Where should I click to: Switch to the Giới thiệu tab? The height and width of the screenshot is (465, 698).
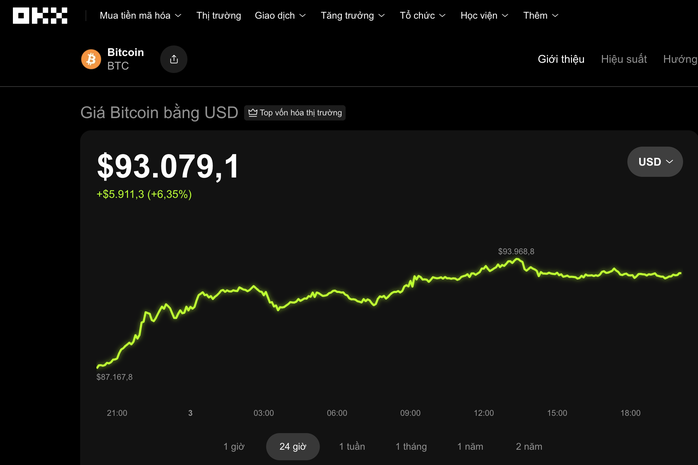coord(561,59)
